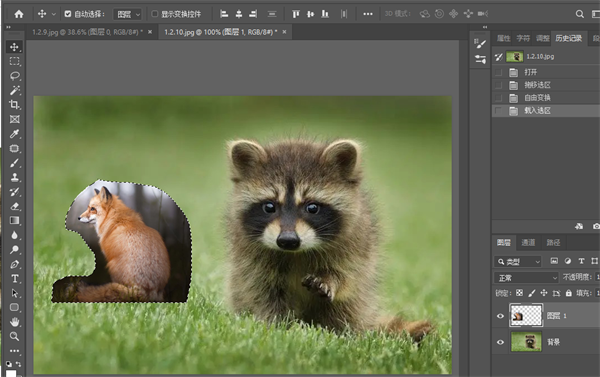The image size is (600, 377).
Task: Open the search icon in options bar
Action: point(580,14)
